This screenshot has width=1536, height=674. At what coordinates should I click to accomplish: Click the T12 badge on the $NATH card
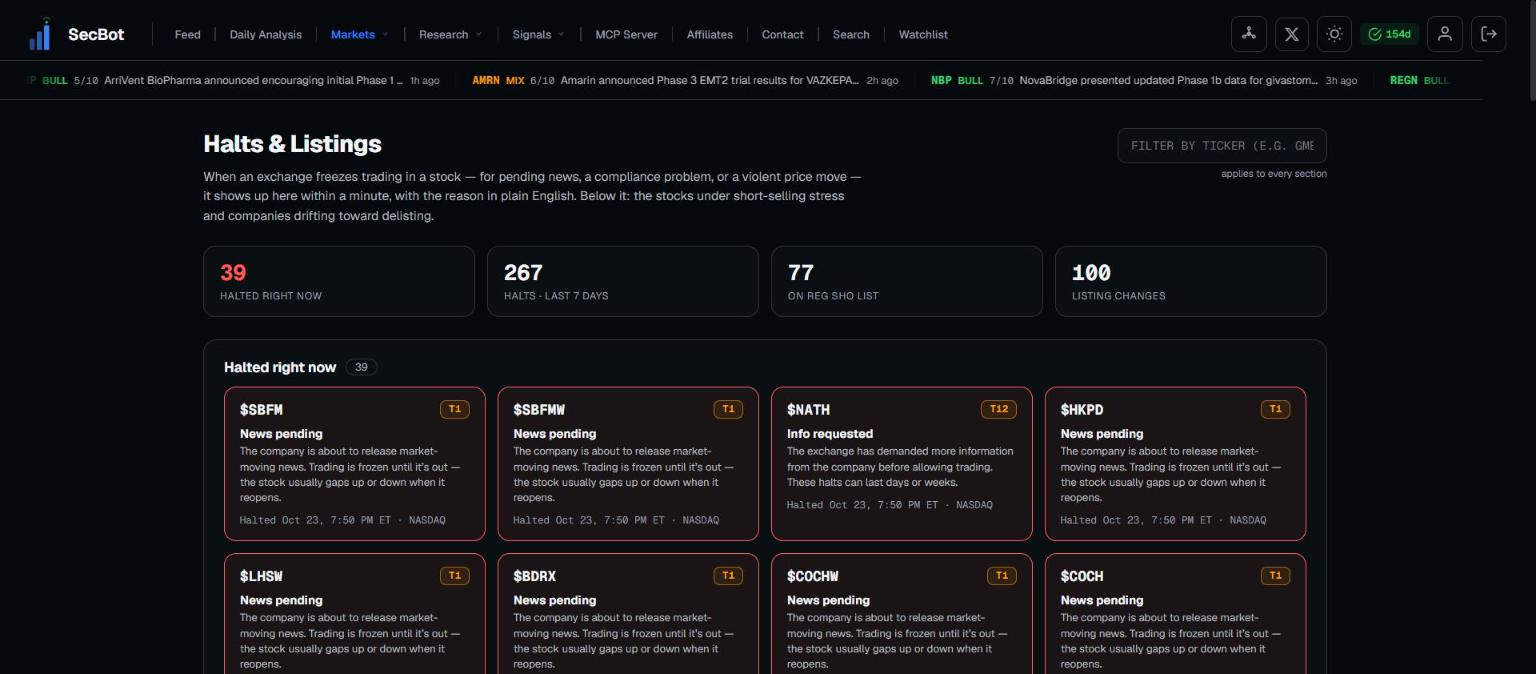point(999,409)
